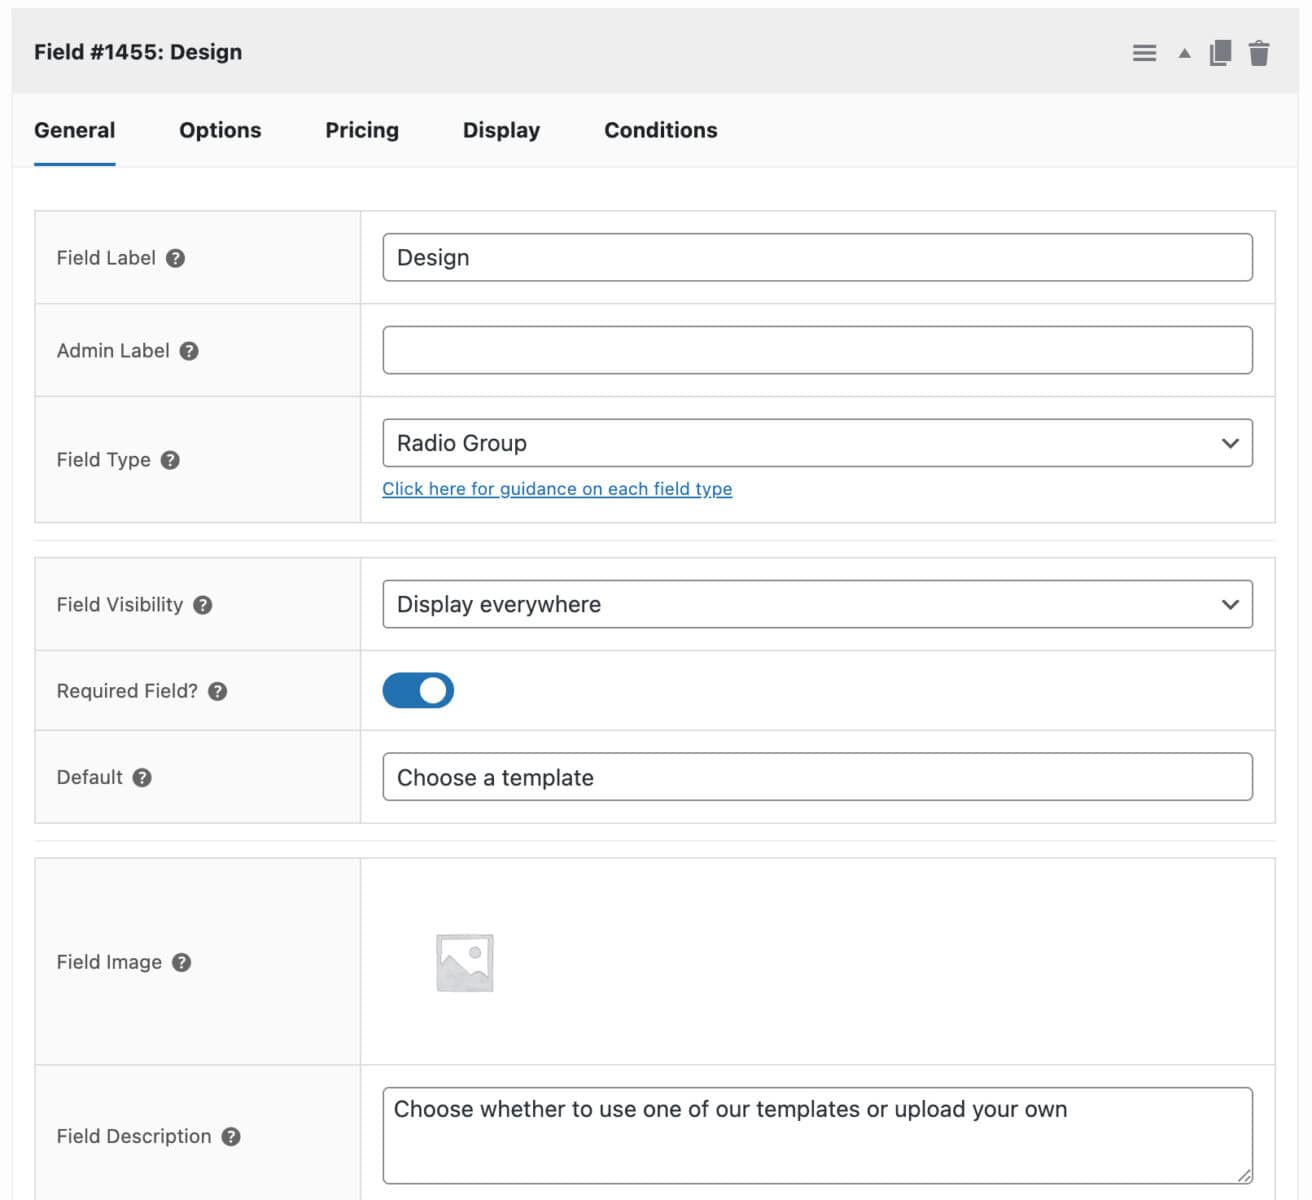
Task: Click into the Admin Label text box
Action: coord(817,351)
